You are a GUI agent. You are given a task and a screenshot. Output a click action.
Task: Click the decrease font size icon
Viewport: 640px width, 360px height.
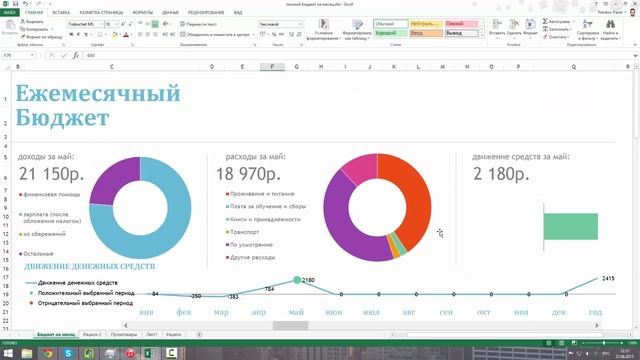(x=130, y=24)
